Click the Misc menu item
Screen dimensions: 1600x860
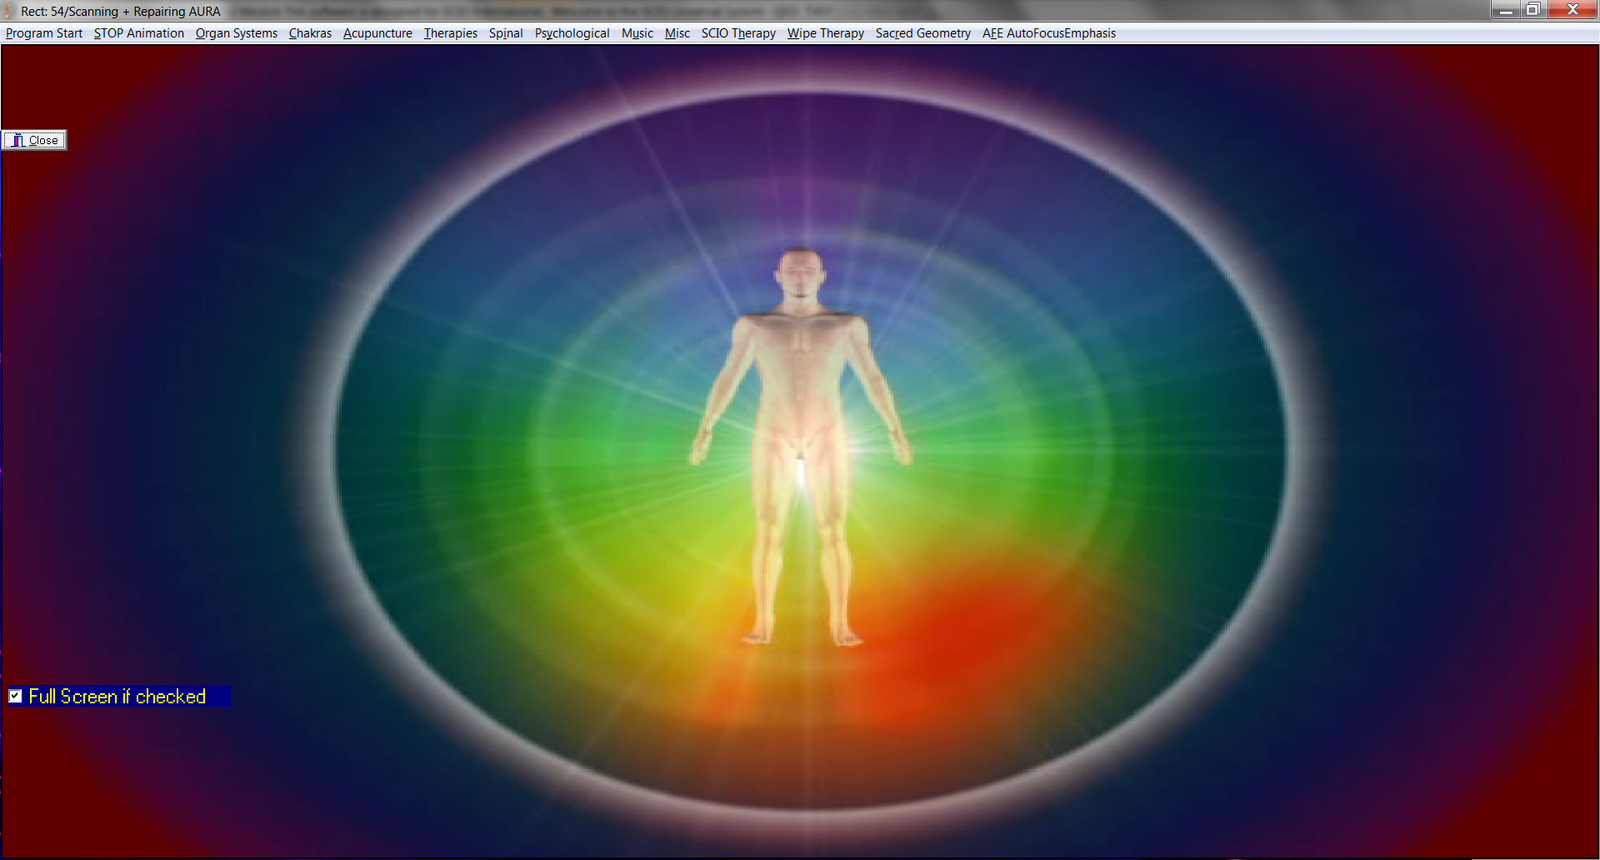click(677, 33)
